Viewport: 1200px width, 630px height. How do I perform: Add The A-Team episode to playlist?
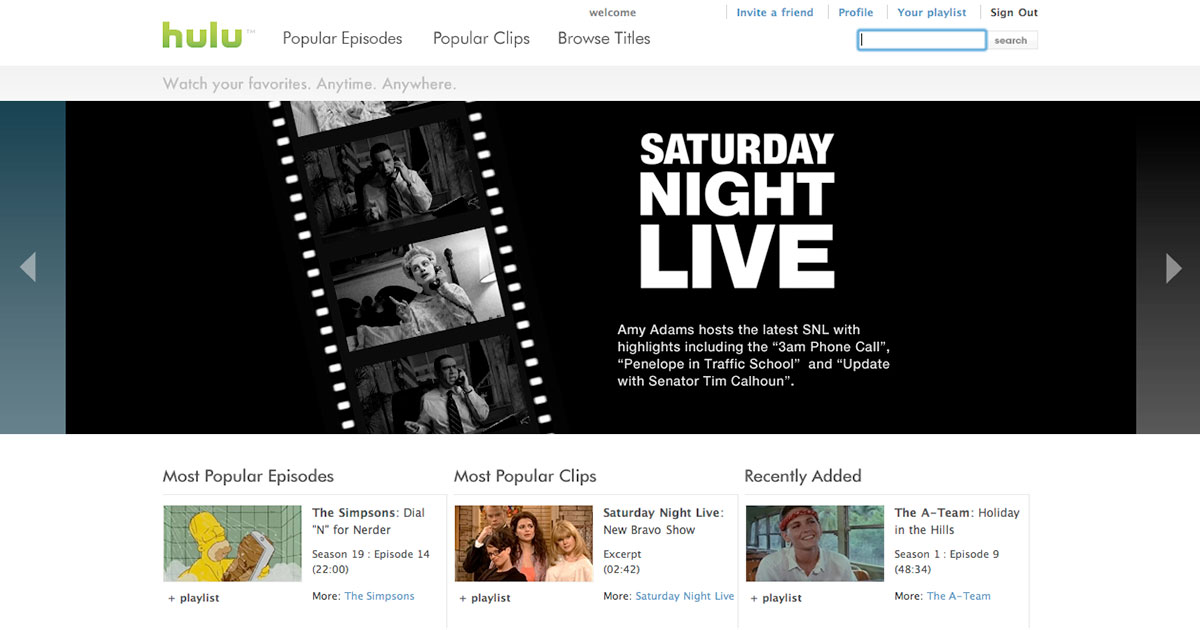coord(775,598)
